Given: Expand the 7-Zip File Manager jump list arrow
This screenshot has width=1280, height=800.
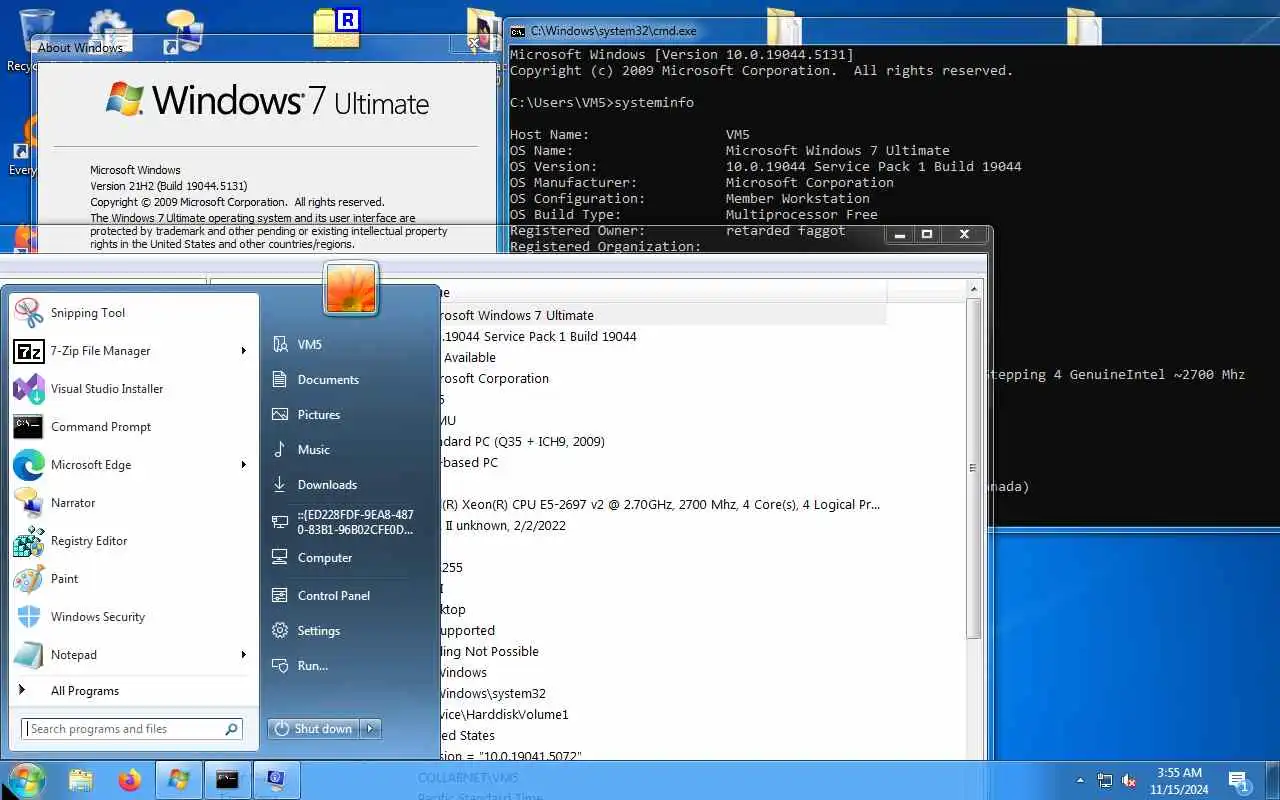Looking at the screenshot, I should click(244, 351).
